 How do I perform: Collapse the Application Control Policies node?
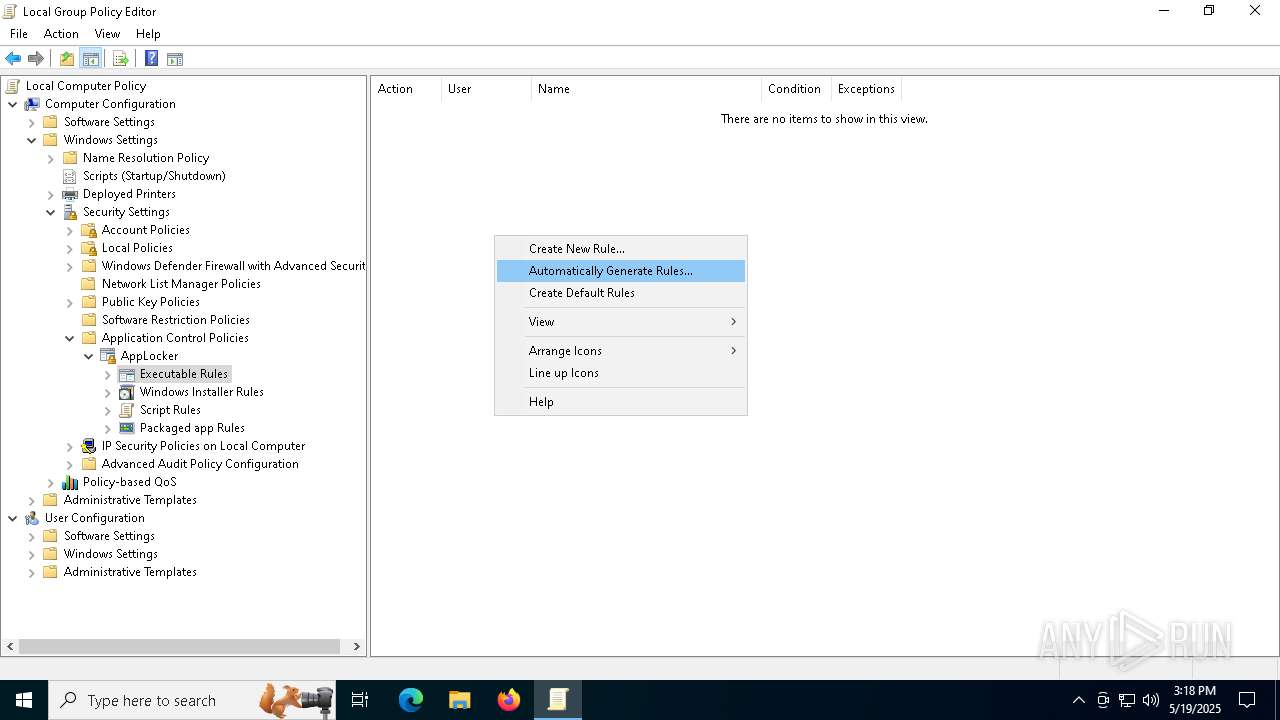pos(70,338)
